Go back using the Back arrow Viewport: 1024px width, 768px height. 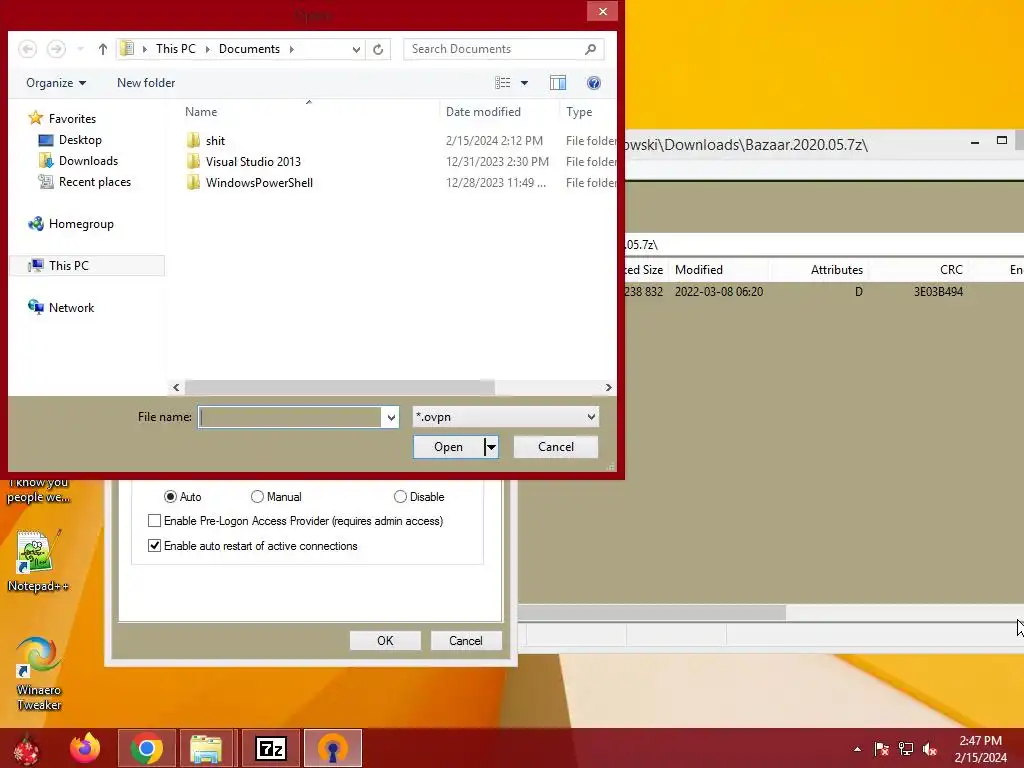(27, 49)
